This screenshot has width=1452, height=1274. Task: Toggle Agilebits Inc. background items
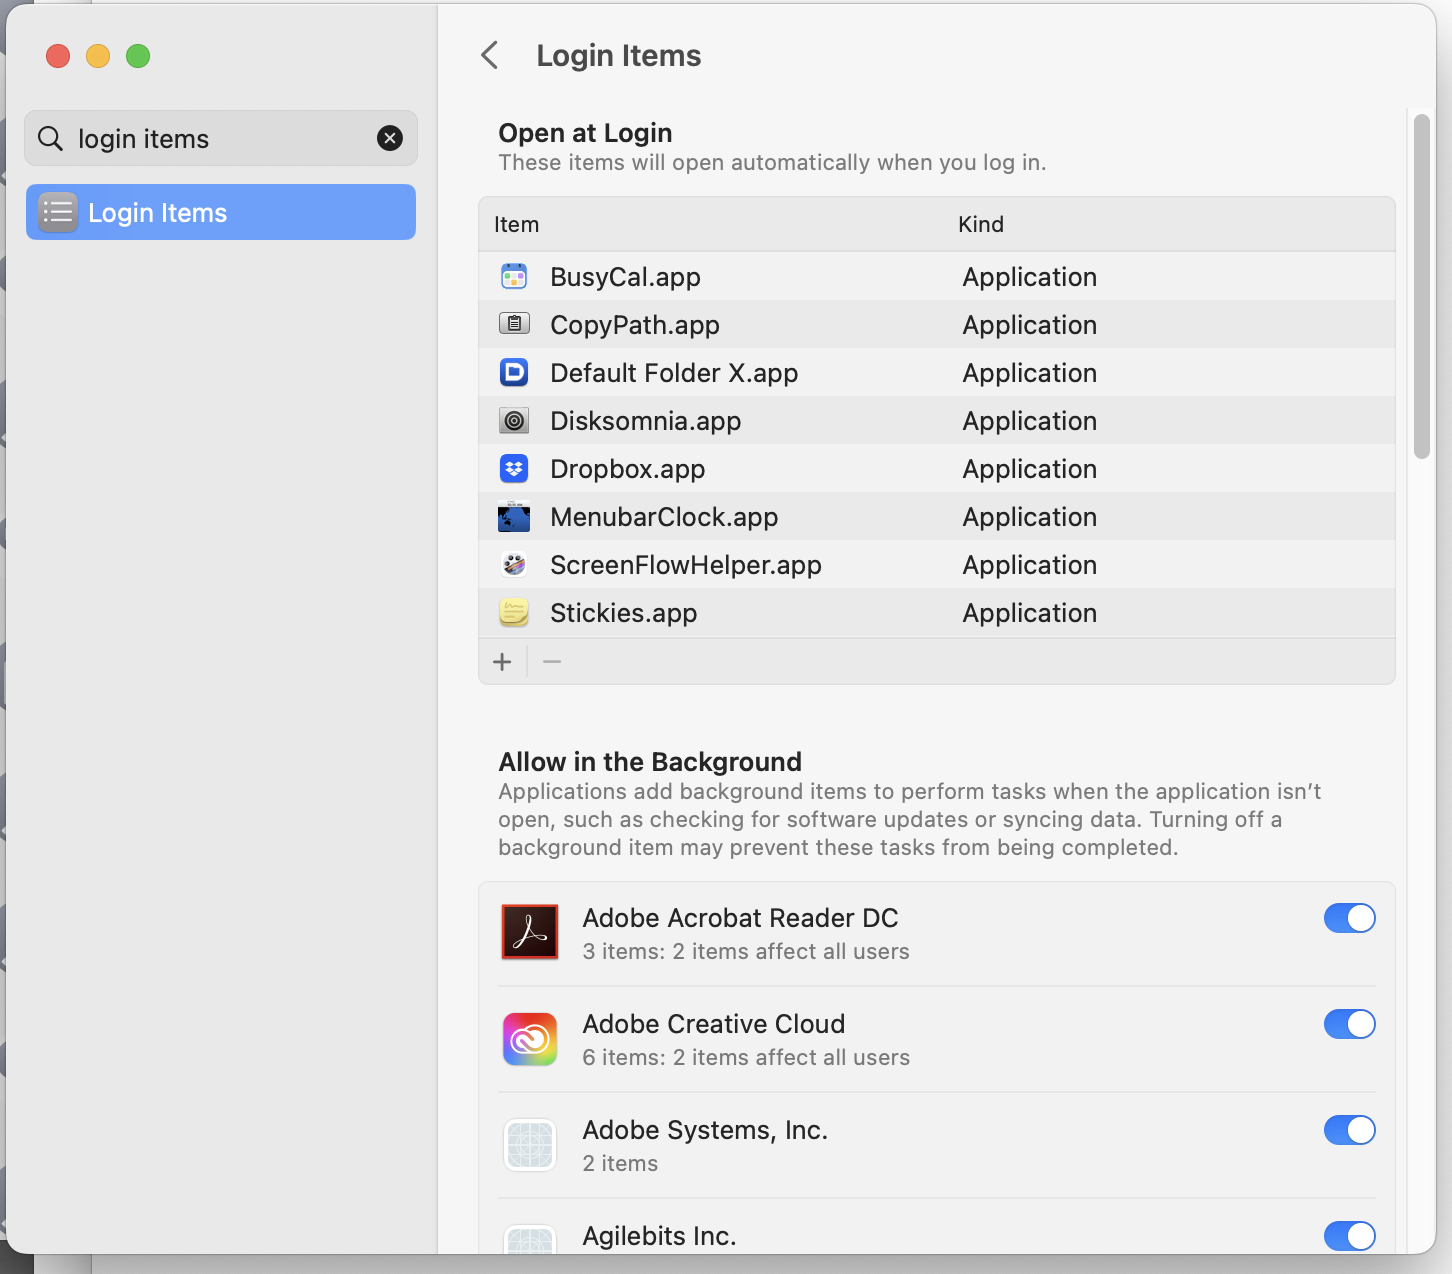point(1349,1236)
